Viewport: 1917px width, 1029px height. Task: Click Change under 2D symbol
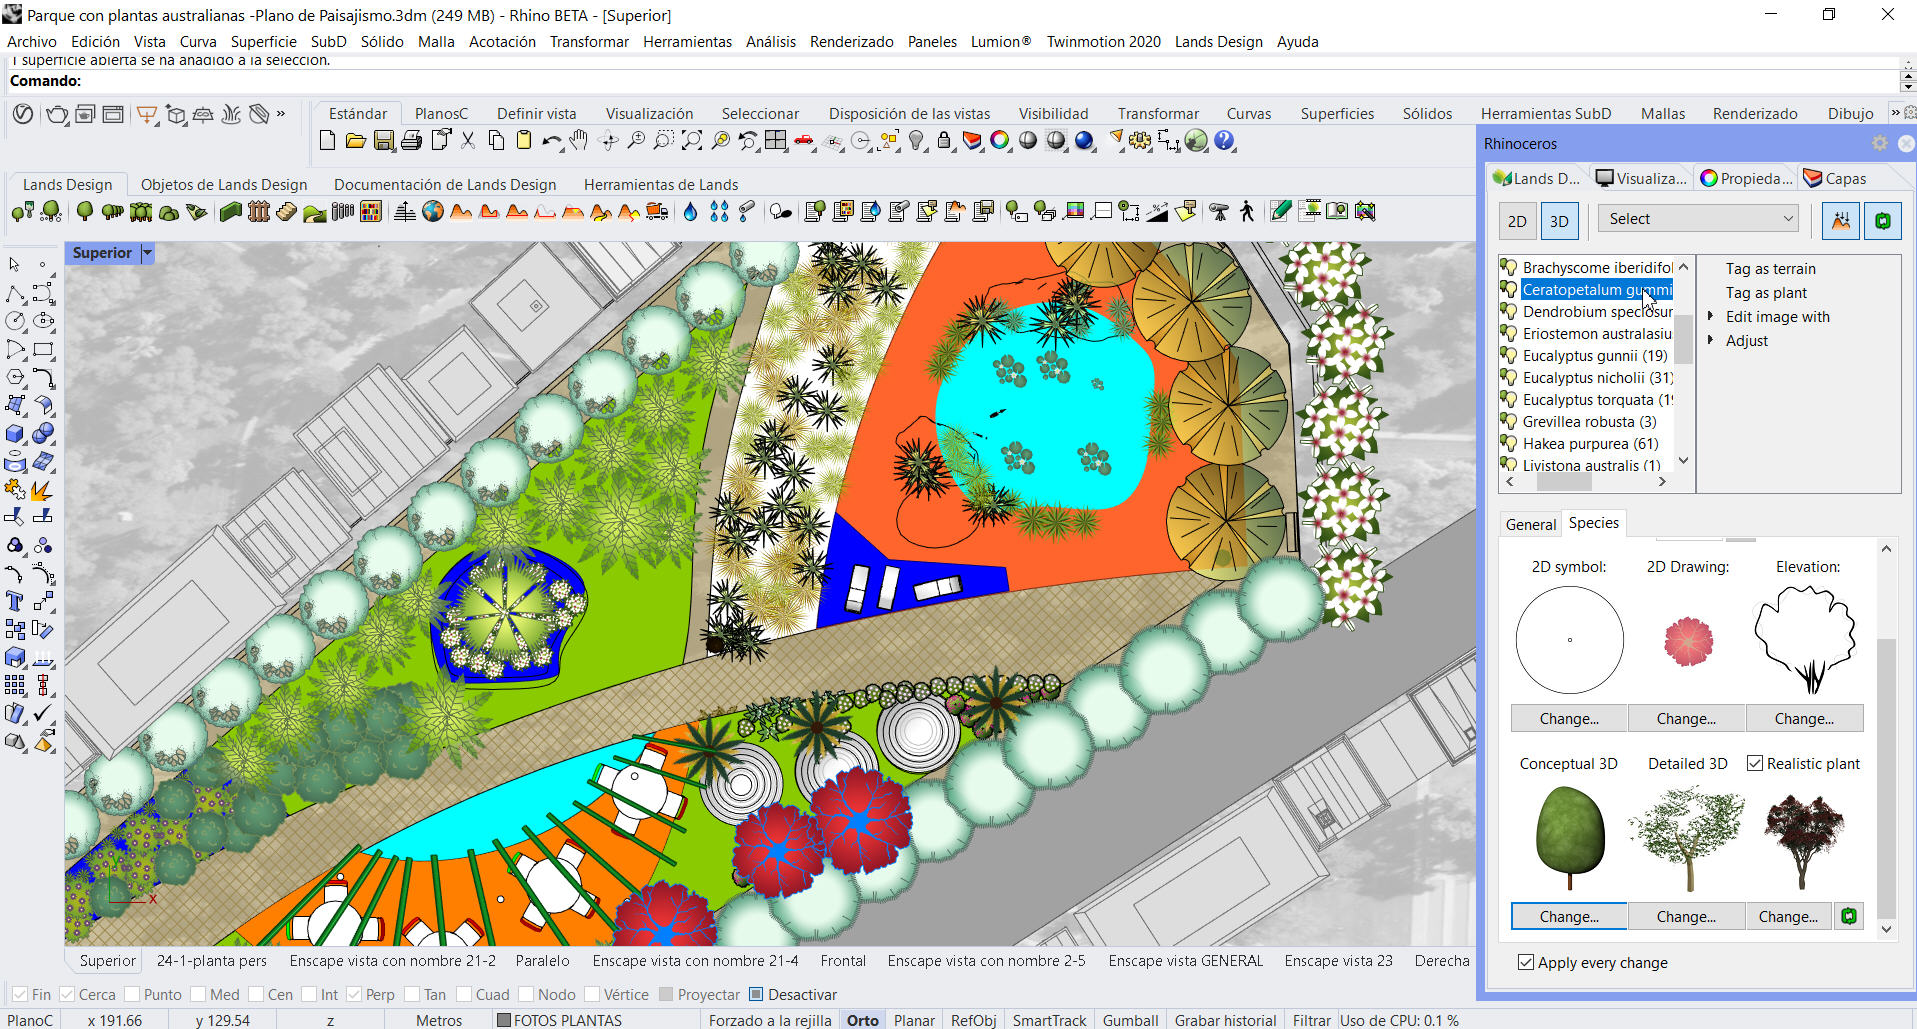point(1568,718)
